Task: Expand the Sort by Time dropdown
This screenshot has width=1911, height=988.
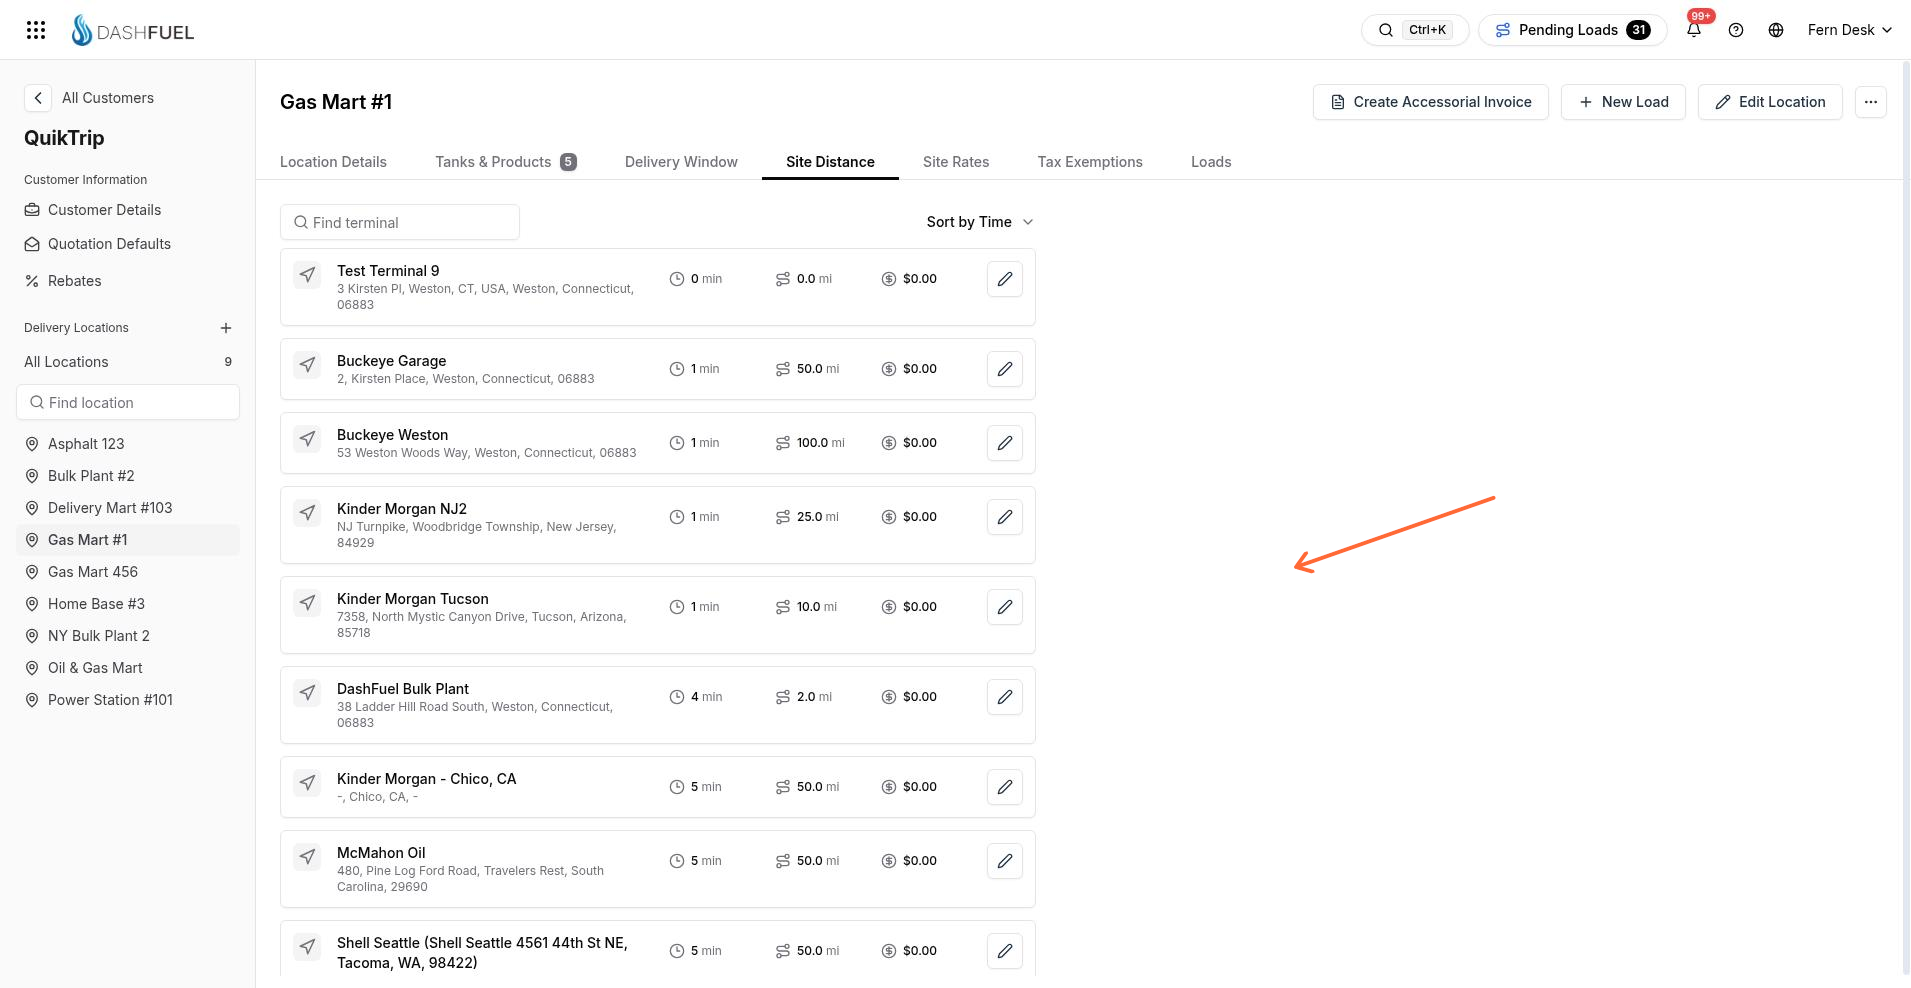Action: click(979, 222)
